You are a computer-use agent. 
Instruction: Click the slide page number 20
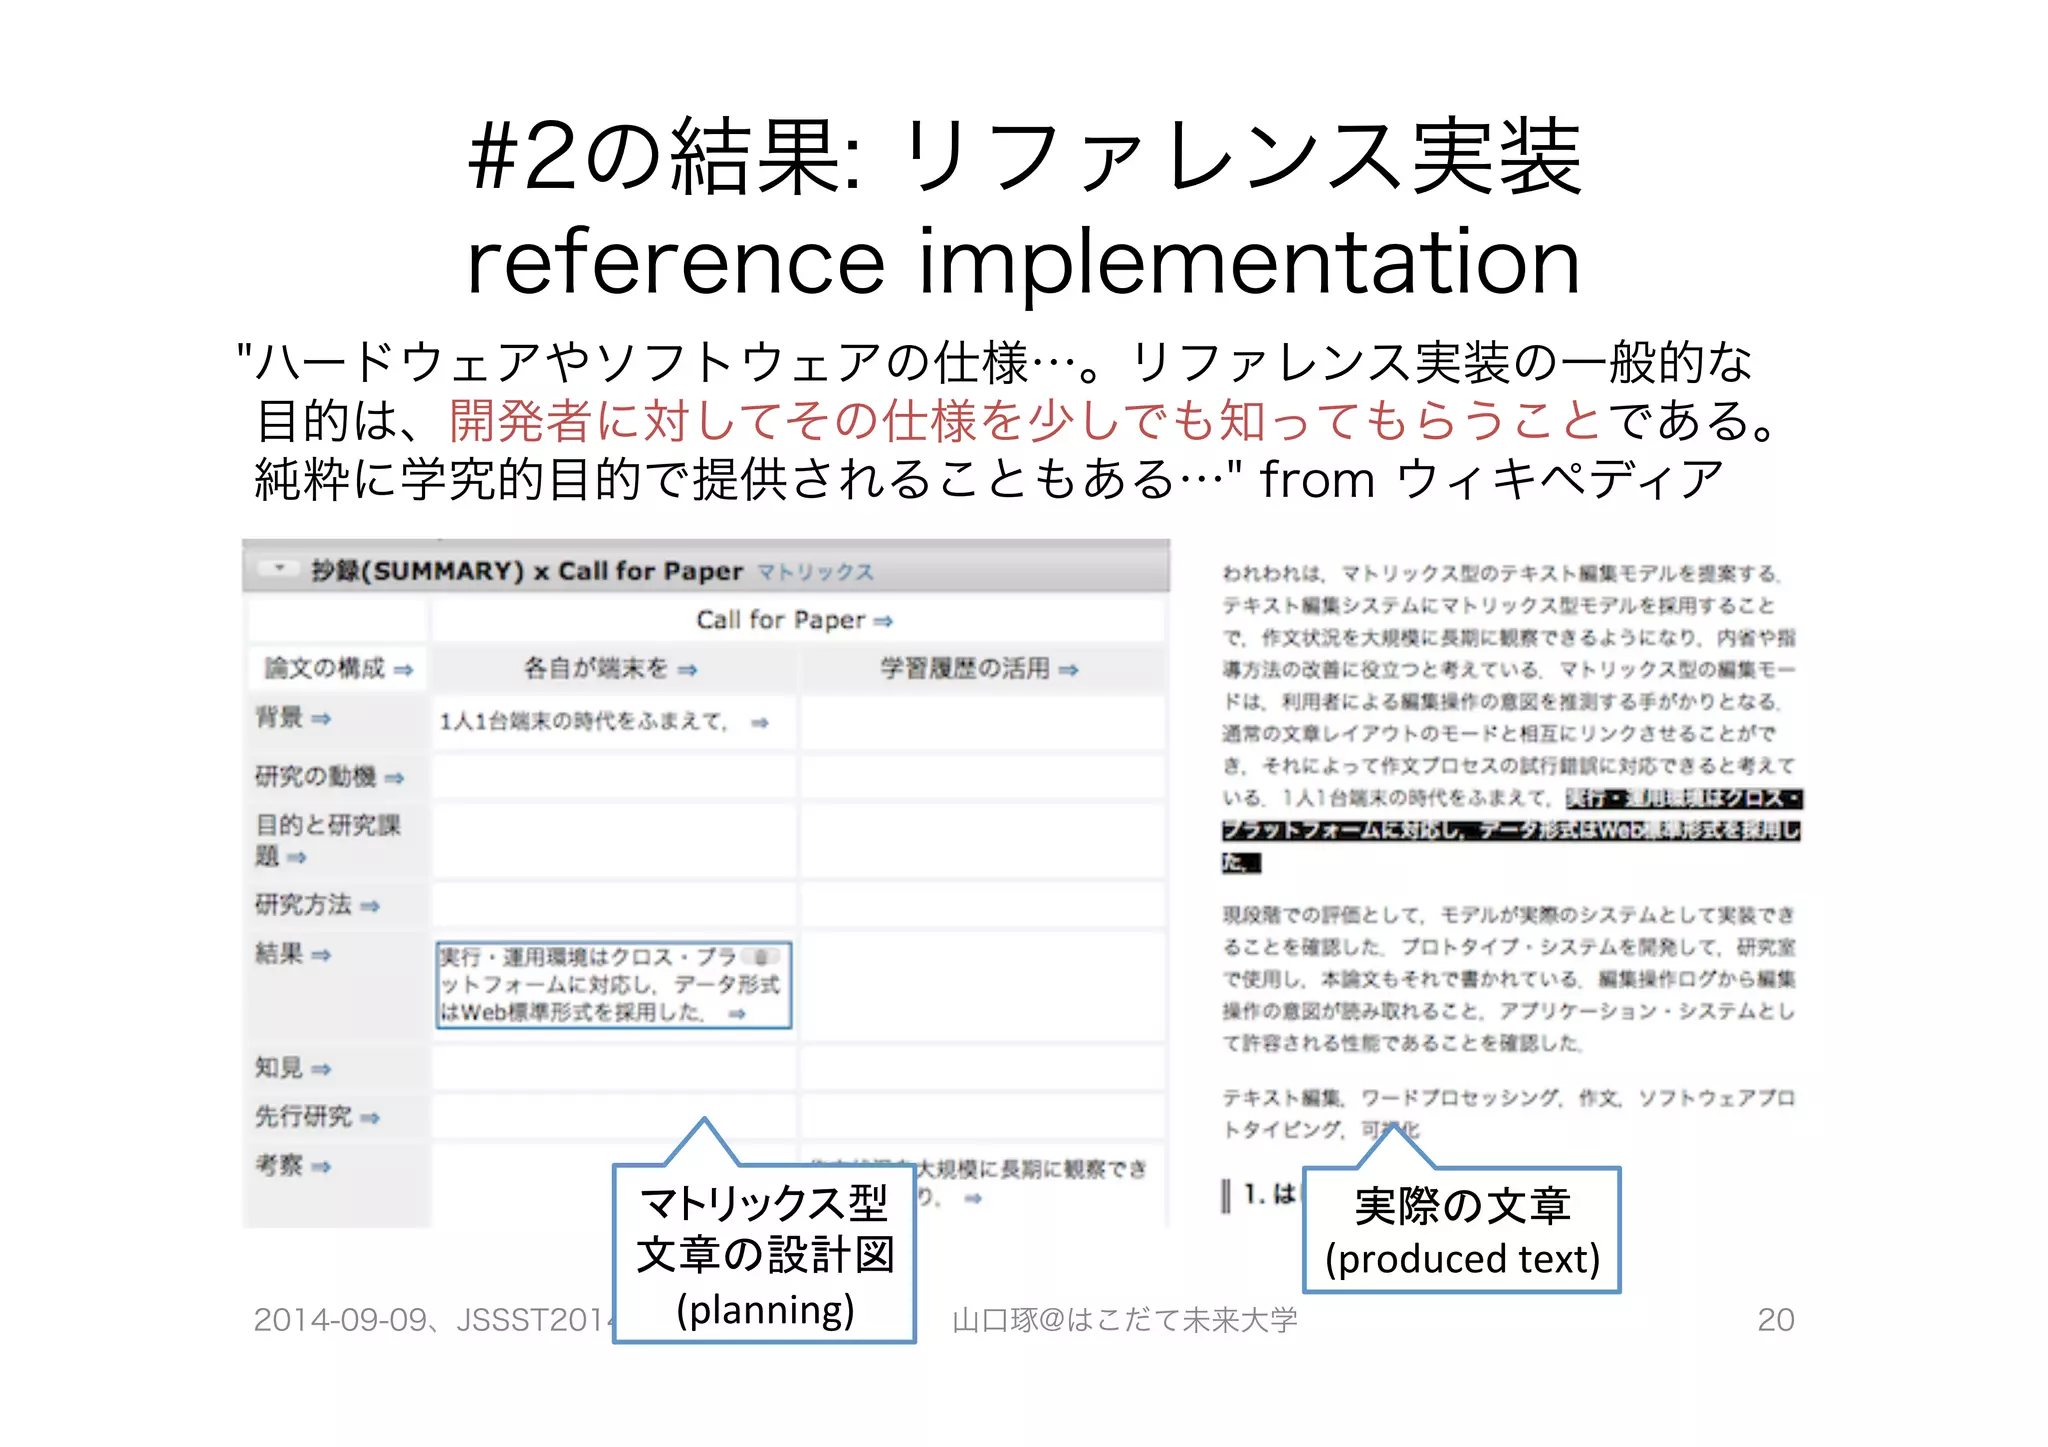coord(1775,1320)
